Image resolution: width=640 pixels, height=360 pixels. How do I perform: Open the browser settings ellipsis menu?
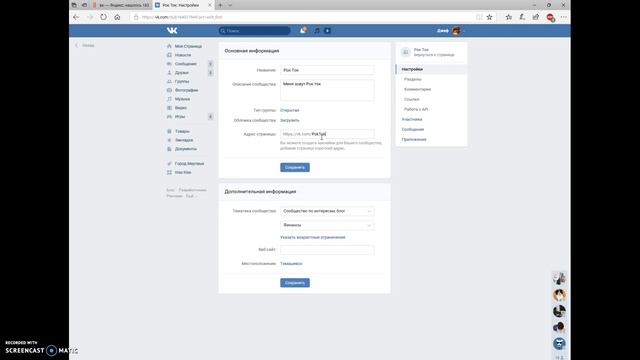pyautogui.click(x=564, y=17)
